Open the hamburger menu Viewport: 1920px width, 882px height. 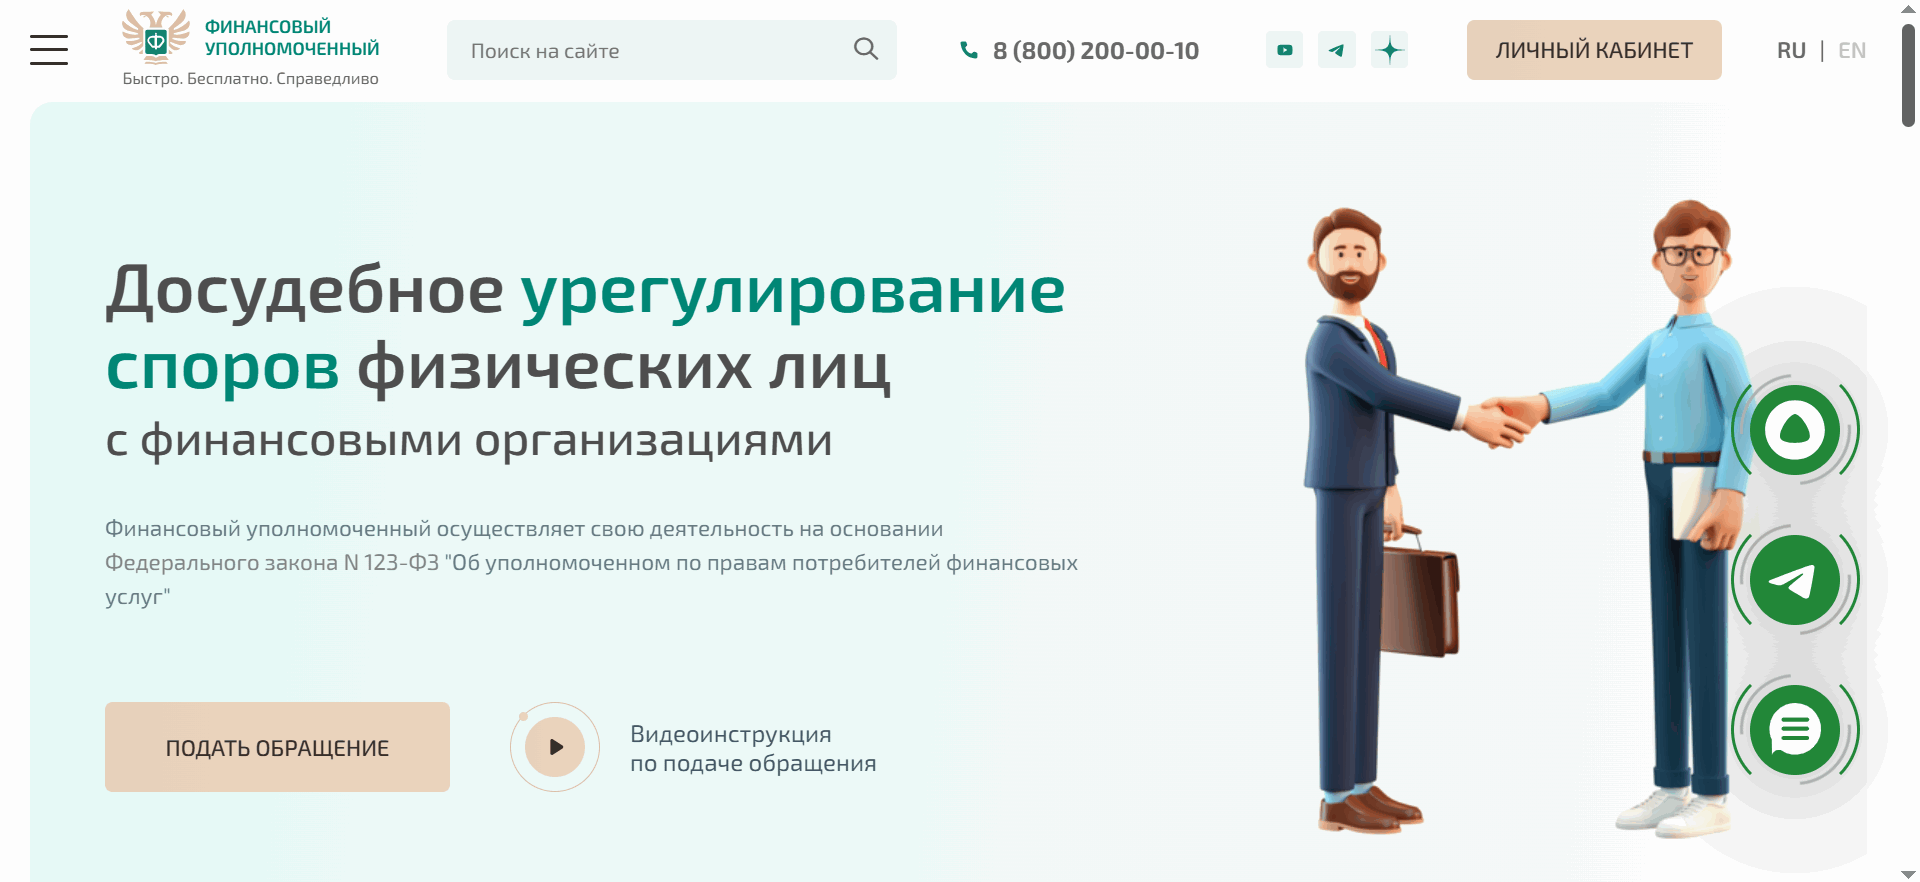click(x=49, y=50)
